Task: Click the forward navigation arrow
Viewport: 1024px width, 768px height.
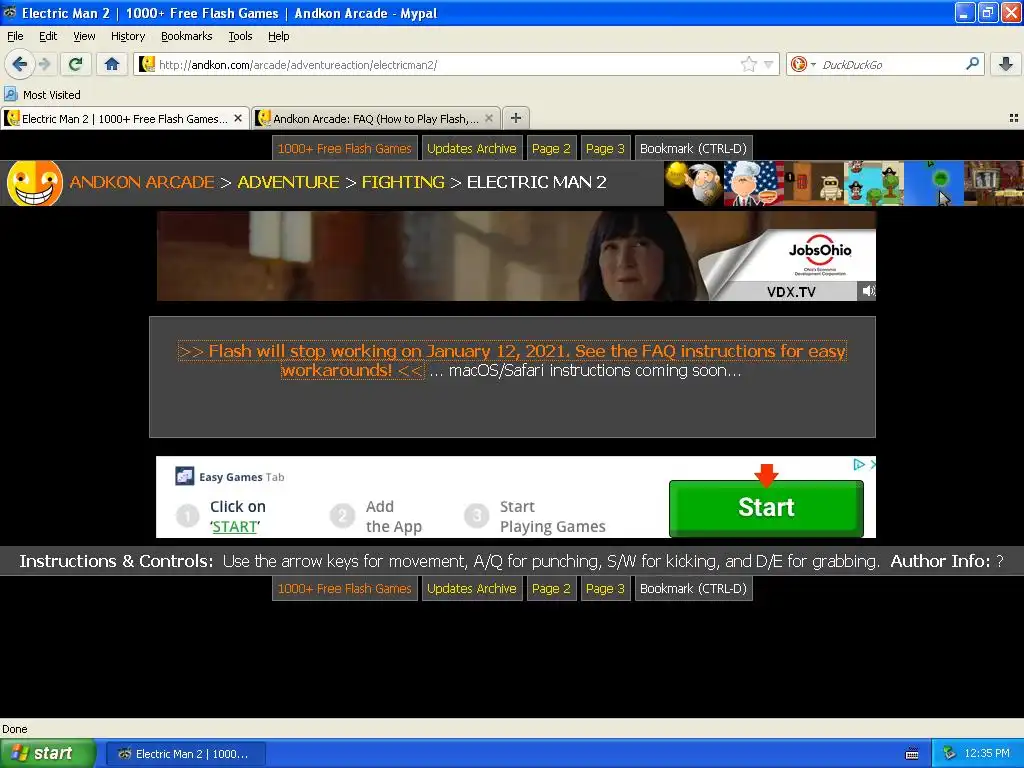Action: [x=44, y=64]
